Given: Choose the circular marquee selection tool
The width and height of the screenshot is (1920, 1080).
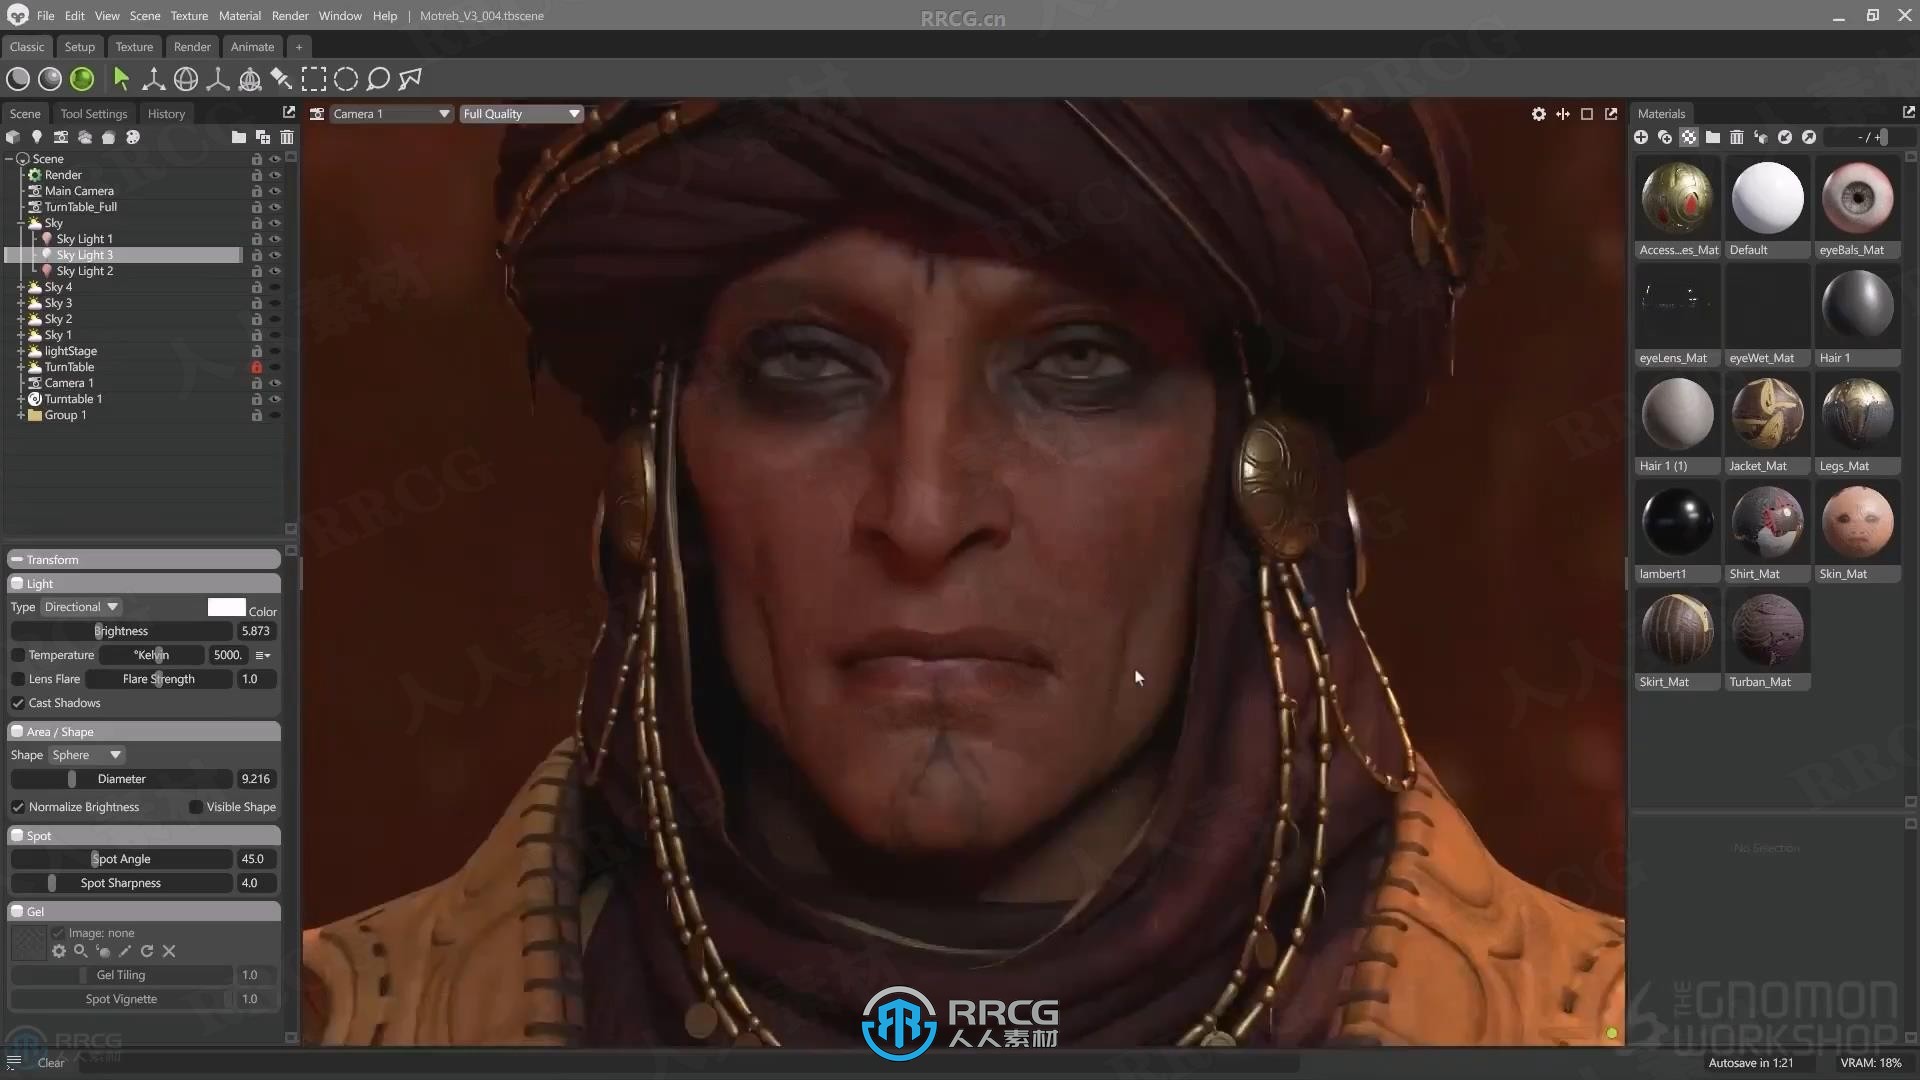Looking at the screenshot, I should click(x=346, y=79).
